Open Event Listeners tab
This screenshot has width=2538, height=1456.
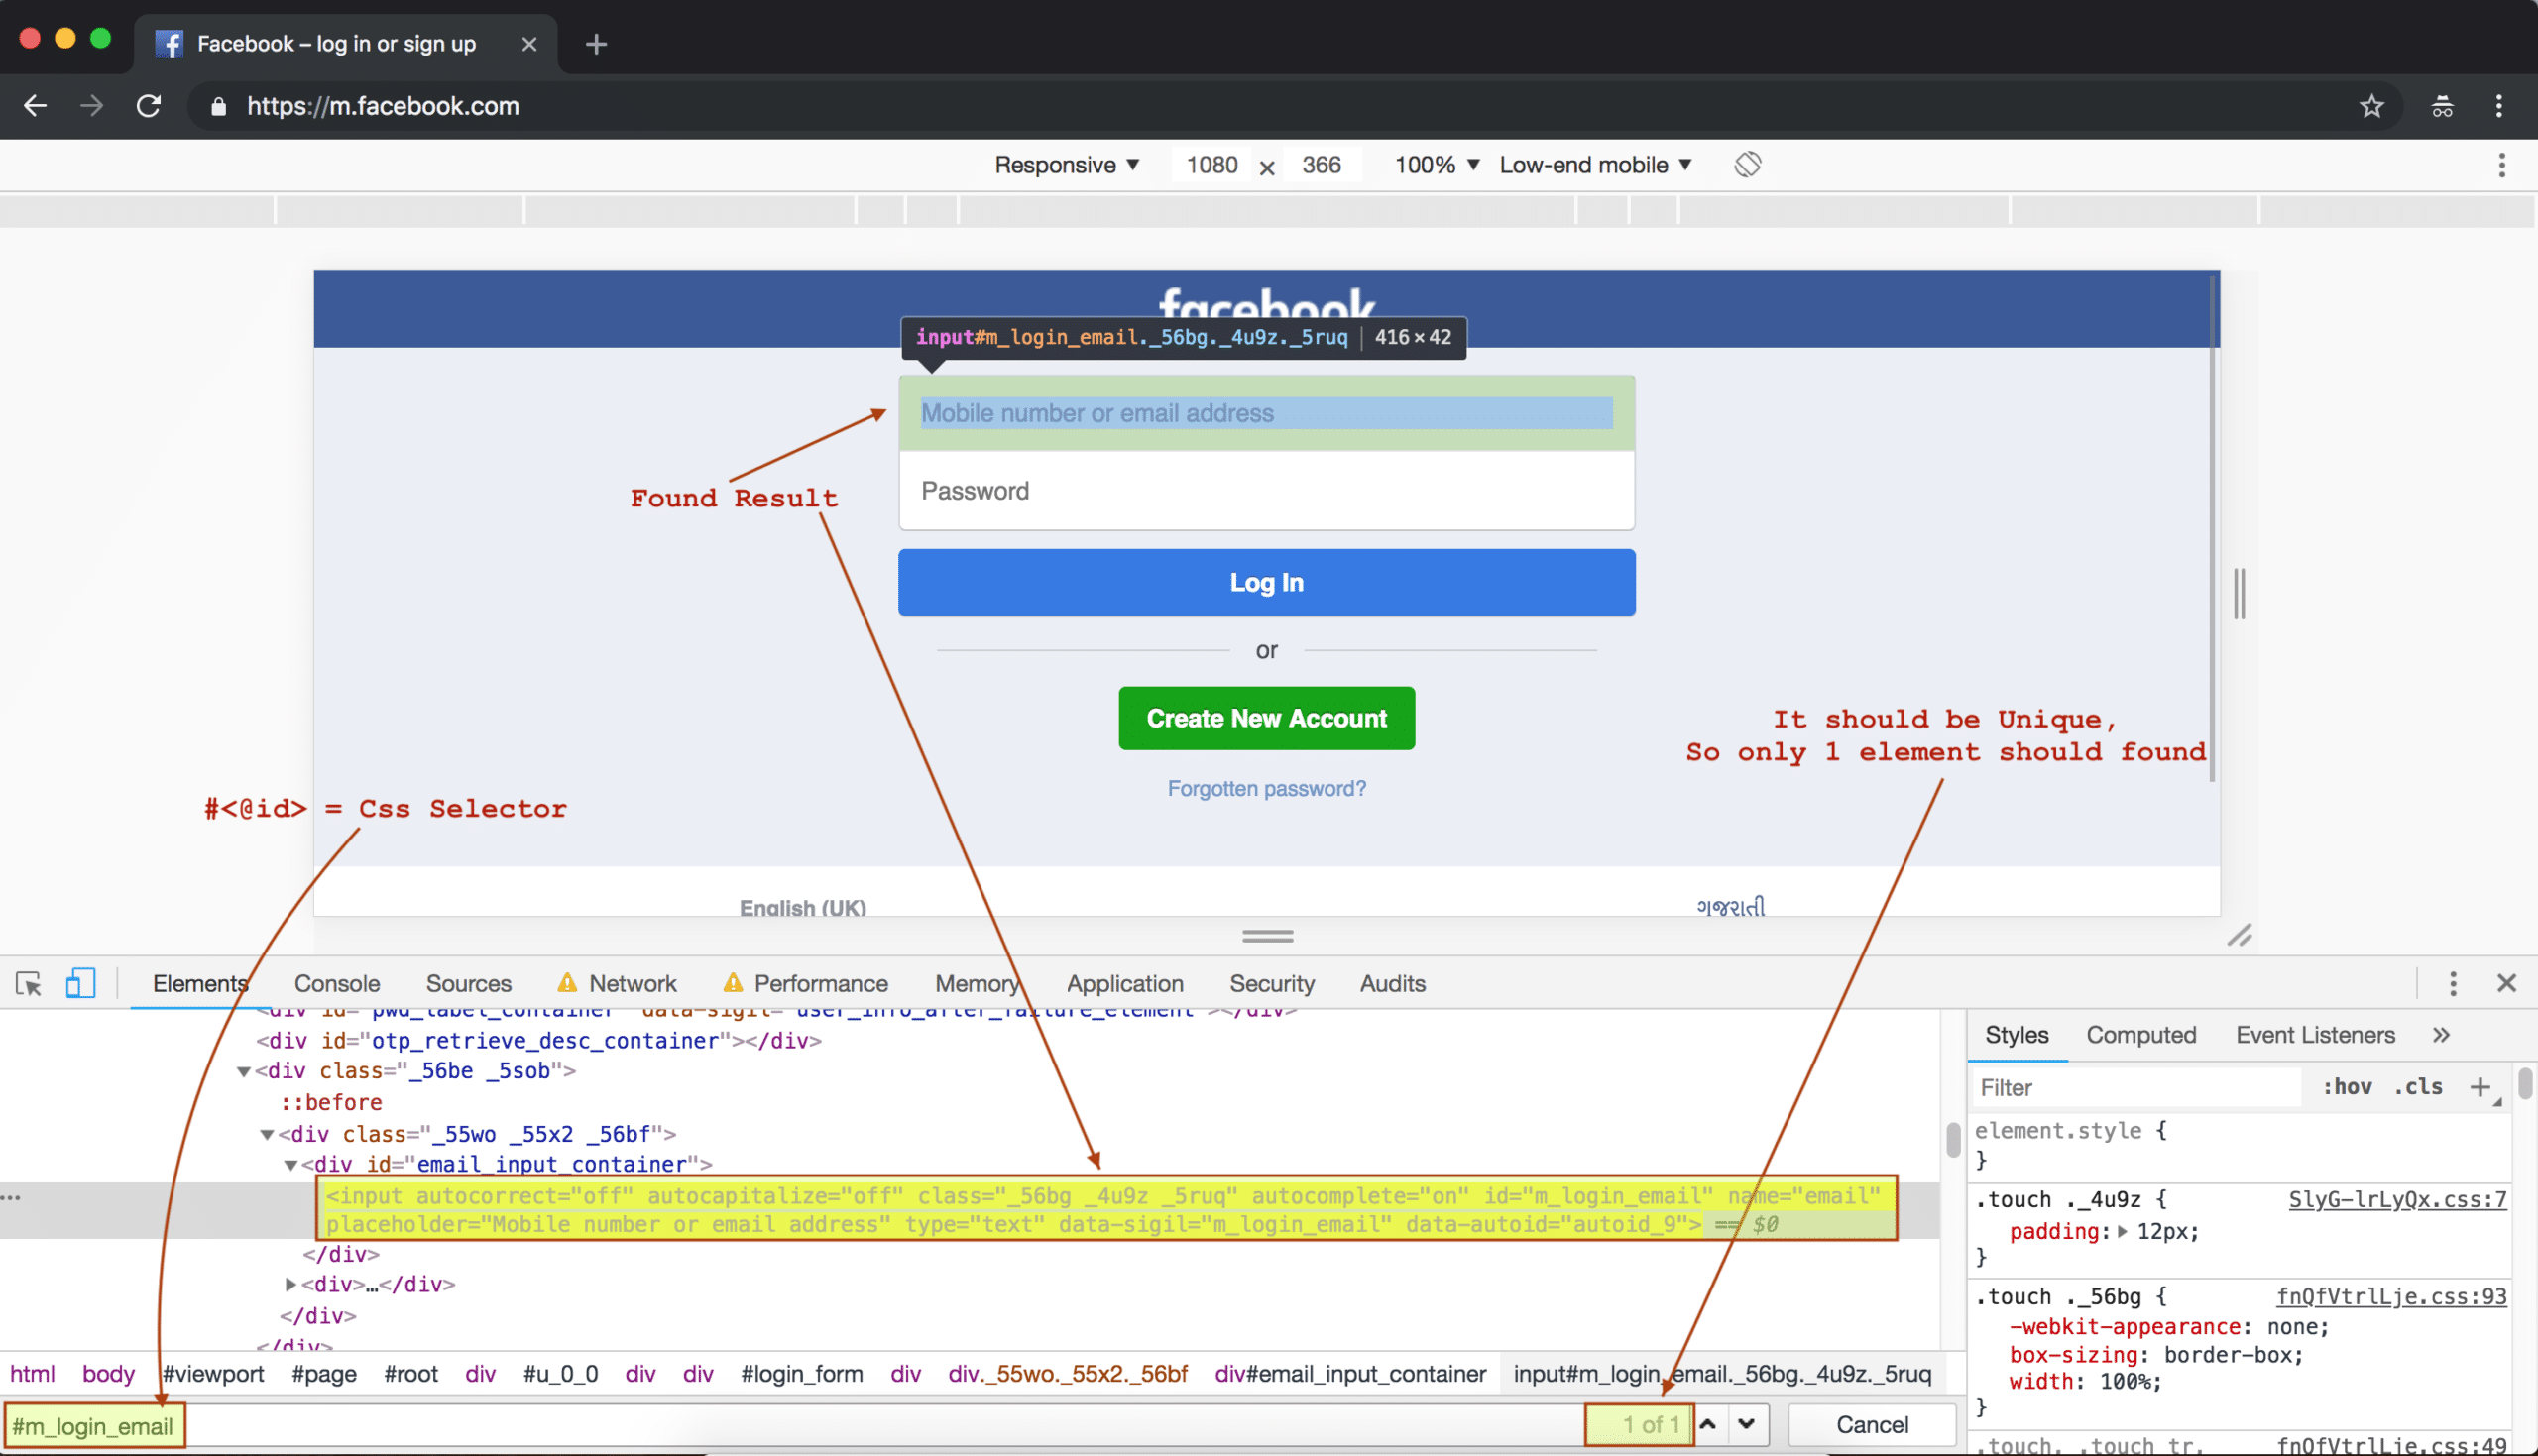(x=2315, y=1035)
